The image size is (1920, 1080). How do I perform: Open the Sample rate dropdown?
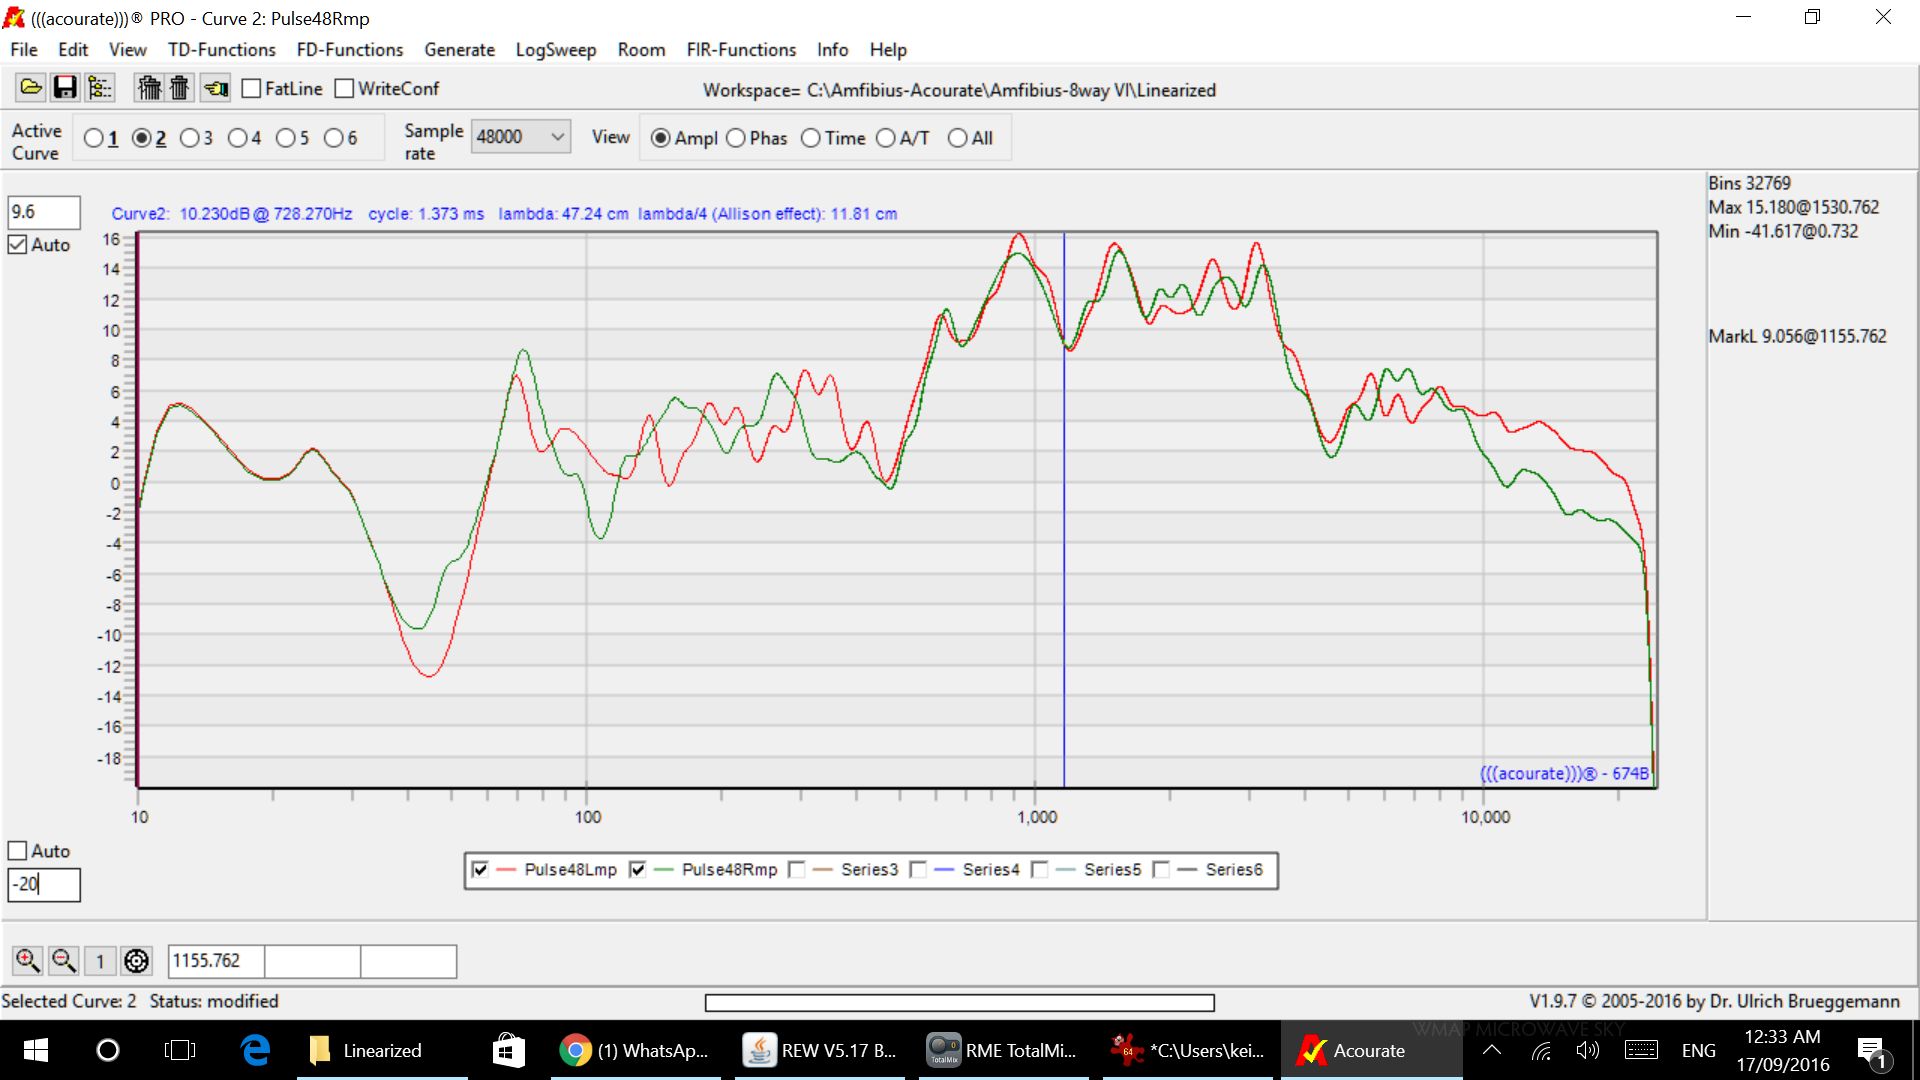[520, 136]
